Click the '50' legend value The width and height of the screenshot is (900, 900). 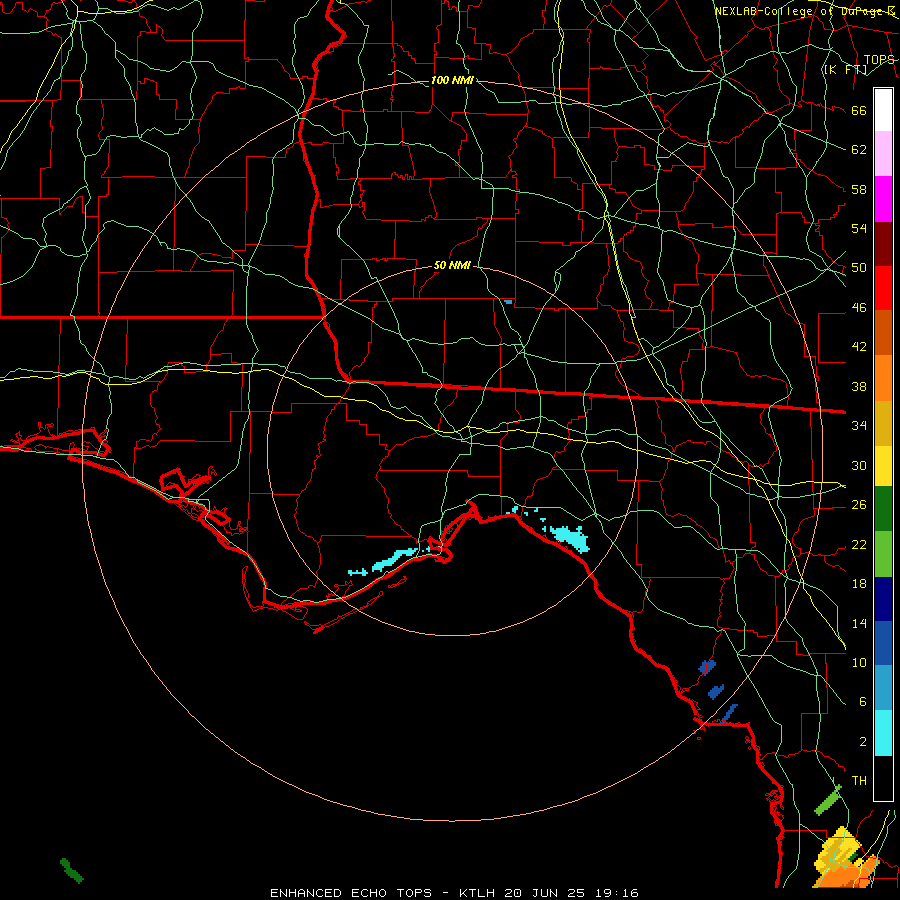[x=859, y=268]
